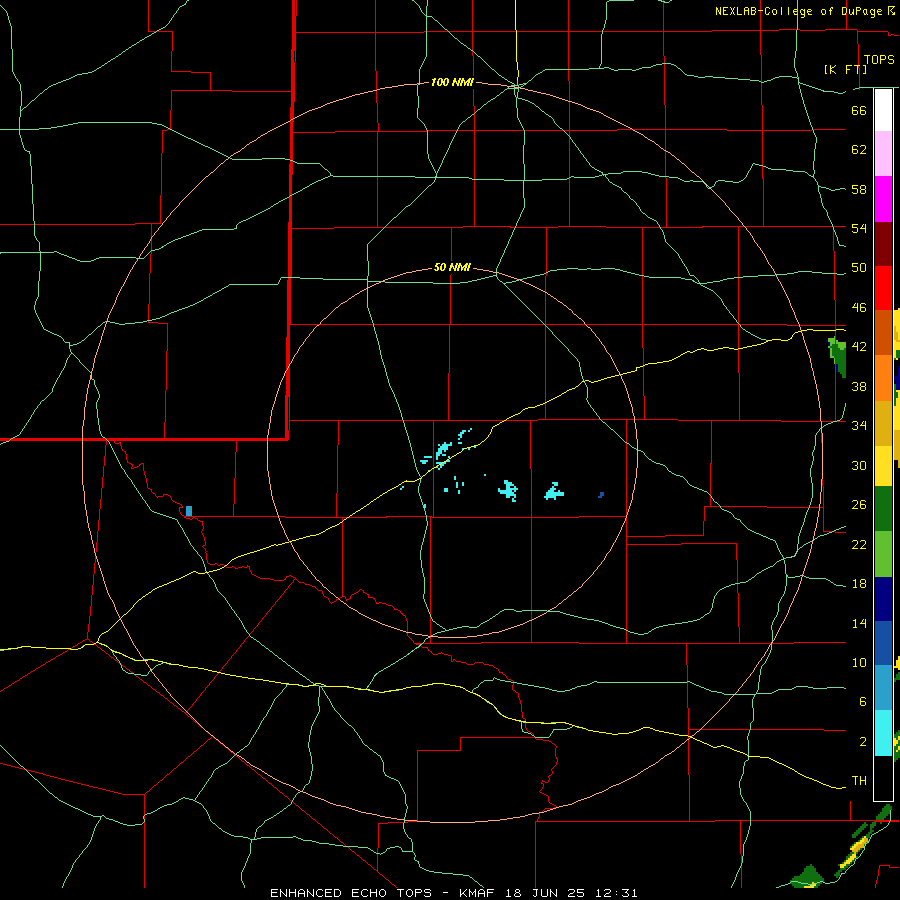Click the medium blue 10-14 kft legend swatch
This screenshot has width=900, height=900.
tap(883, 643)
